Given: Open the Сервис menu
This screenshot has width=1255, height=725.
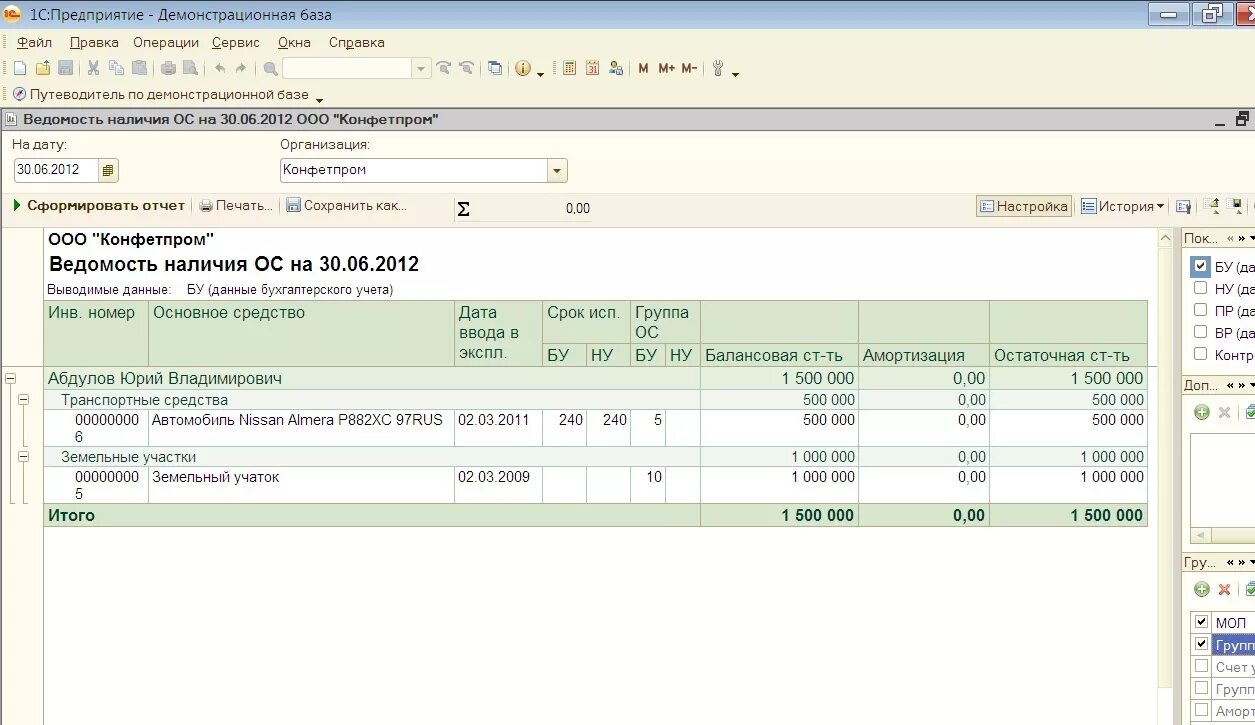Looking at the screenshot, I should pyautogui.click(x=236, y=42).
